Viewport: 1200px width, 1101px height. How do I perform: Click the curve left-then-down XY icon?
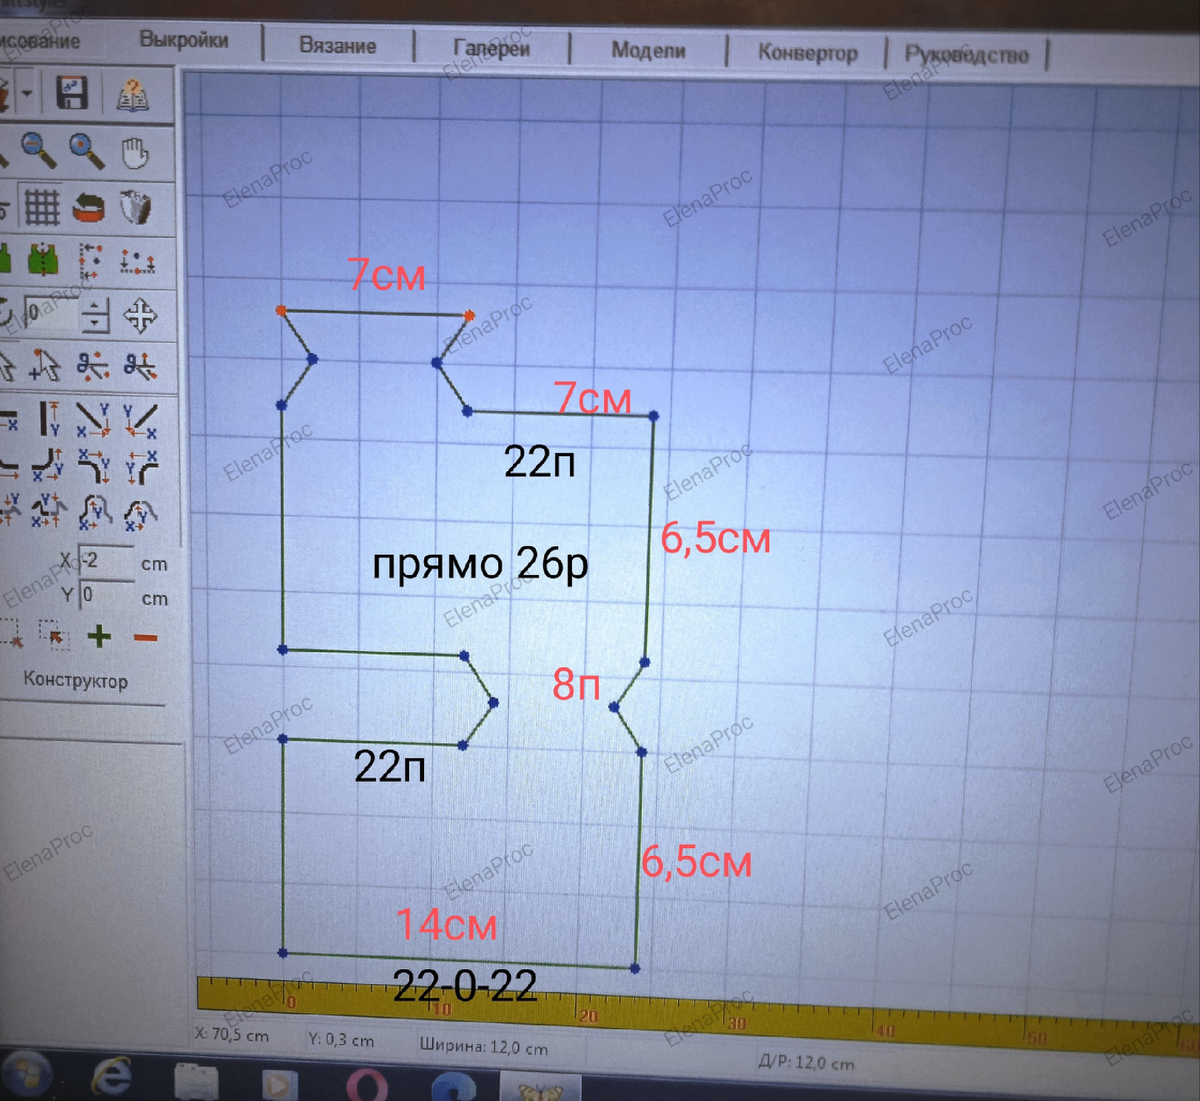142,468
